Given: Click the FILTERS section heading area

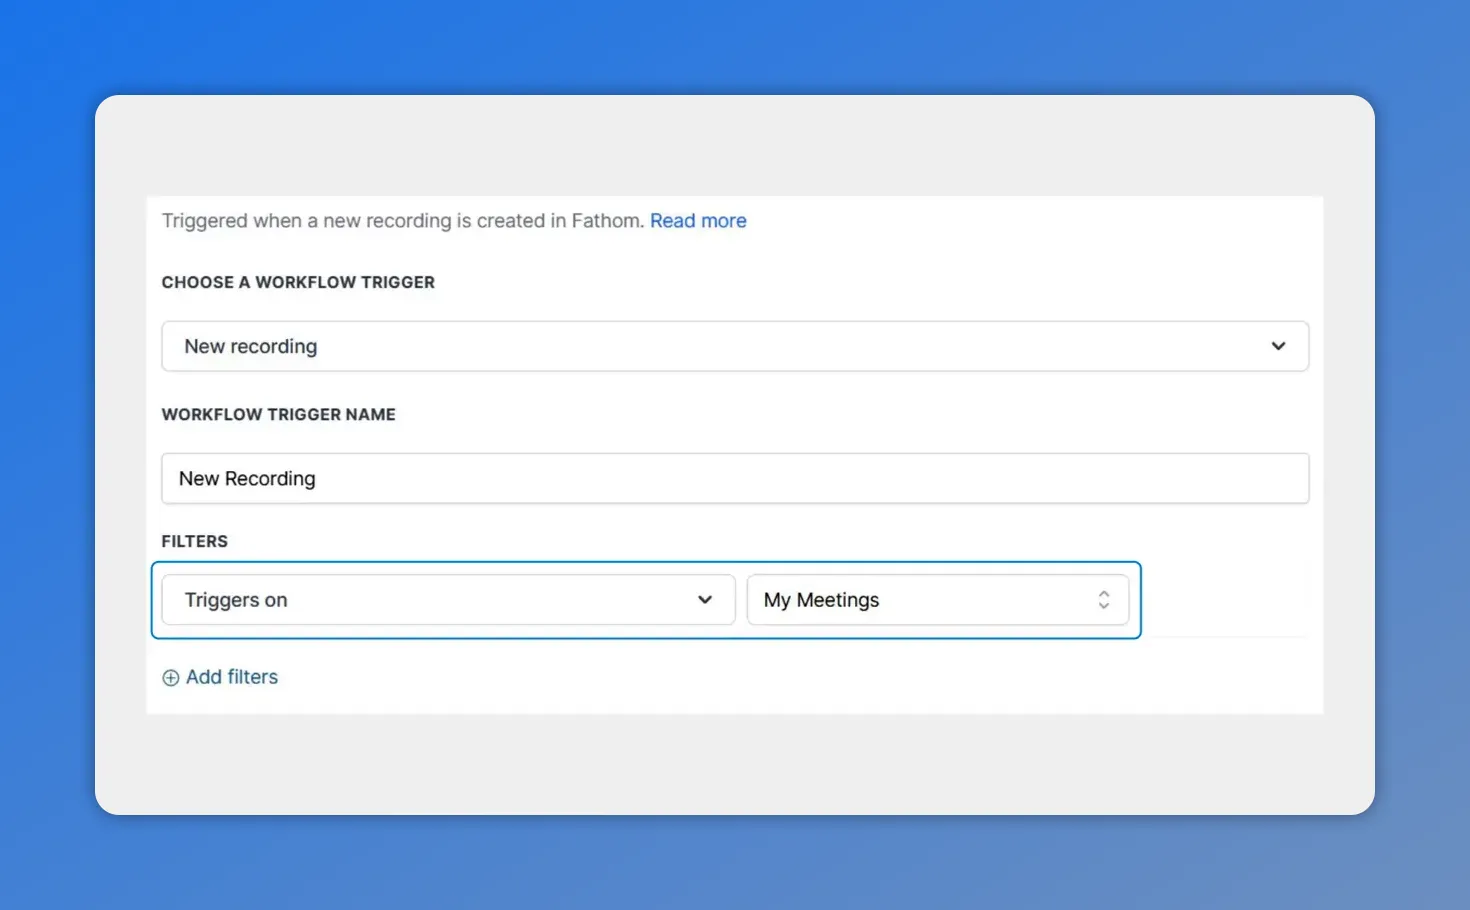Looking at the screenshot, I should click(x=195, y=541).
